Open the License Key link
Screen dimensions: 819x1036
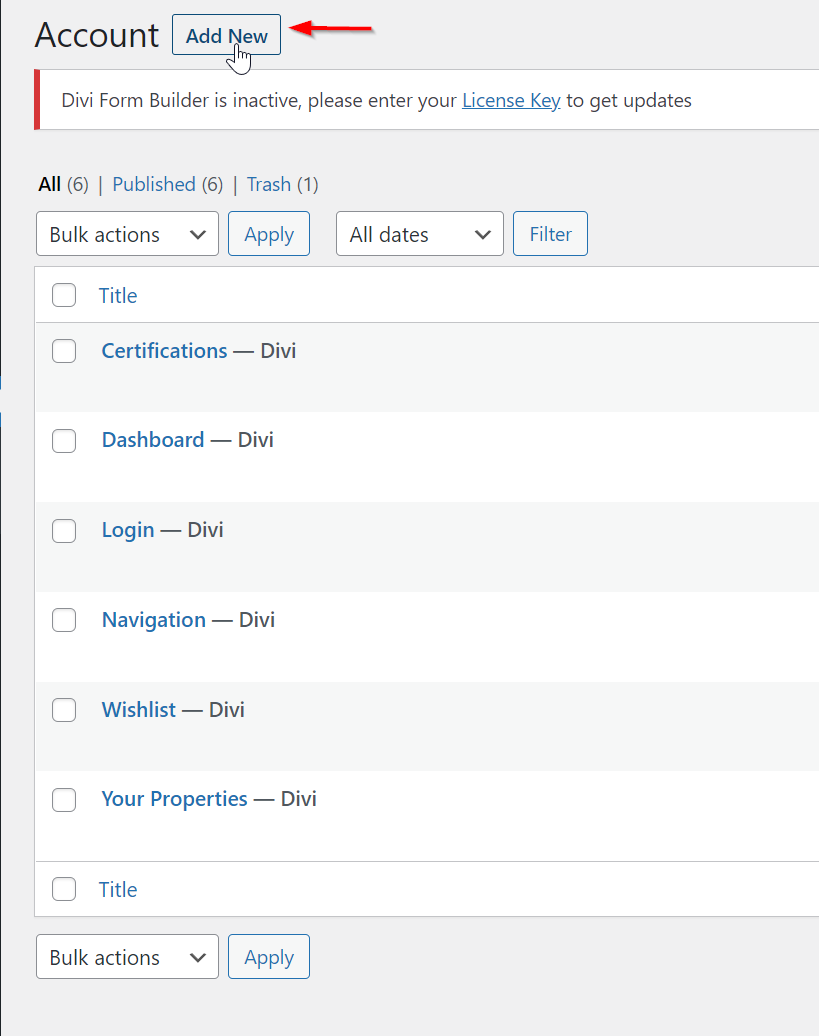pos(510,100)
